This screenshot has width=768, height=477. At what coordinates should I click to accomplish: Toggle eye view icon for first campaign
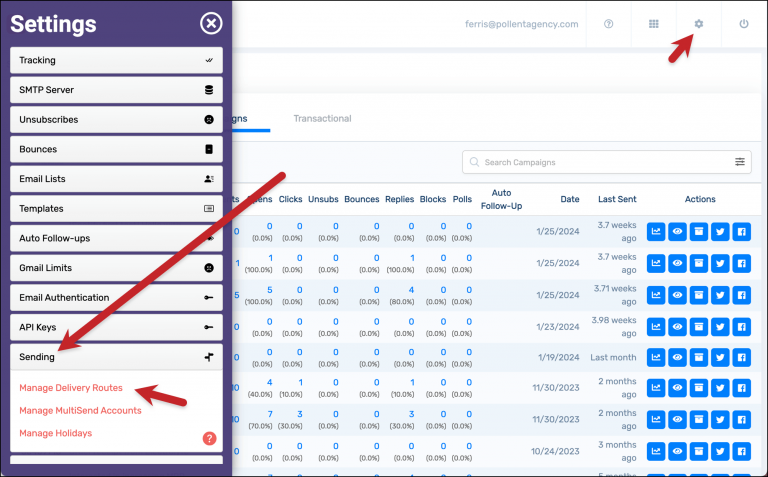point(678,232)
